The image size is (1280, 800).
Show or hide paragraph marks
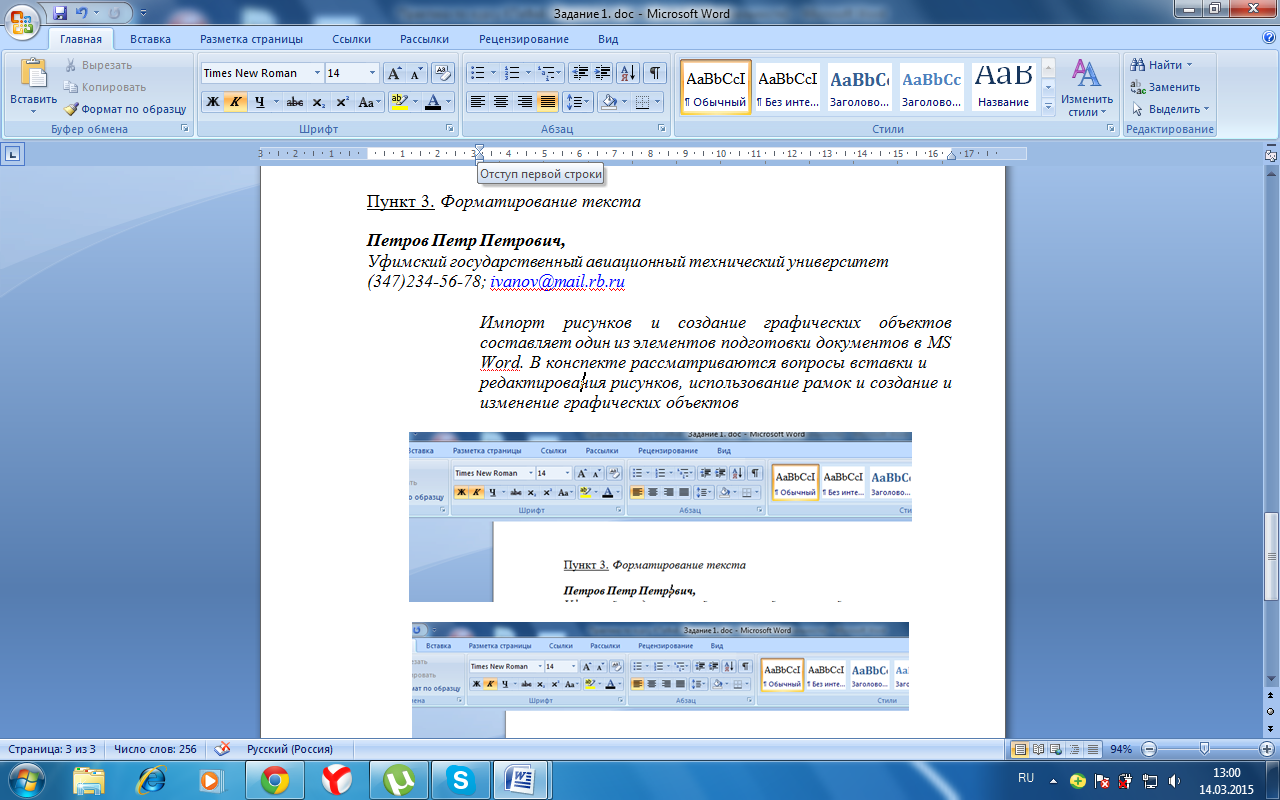655,73
